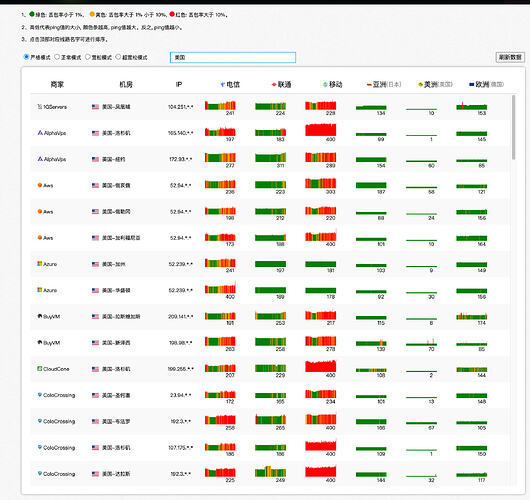Sort by the IP column header
Image resolution: width=530 pixels, height=500 pixels.
[179, 84]
